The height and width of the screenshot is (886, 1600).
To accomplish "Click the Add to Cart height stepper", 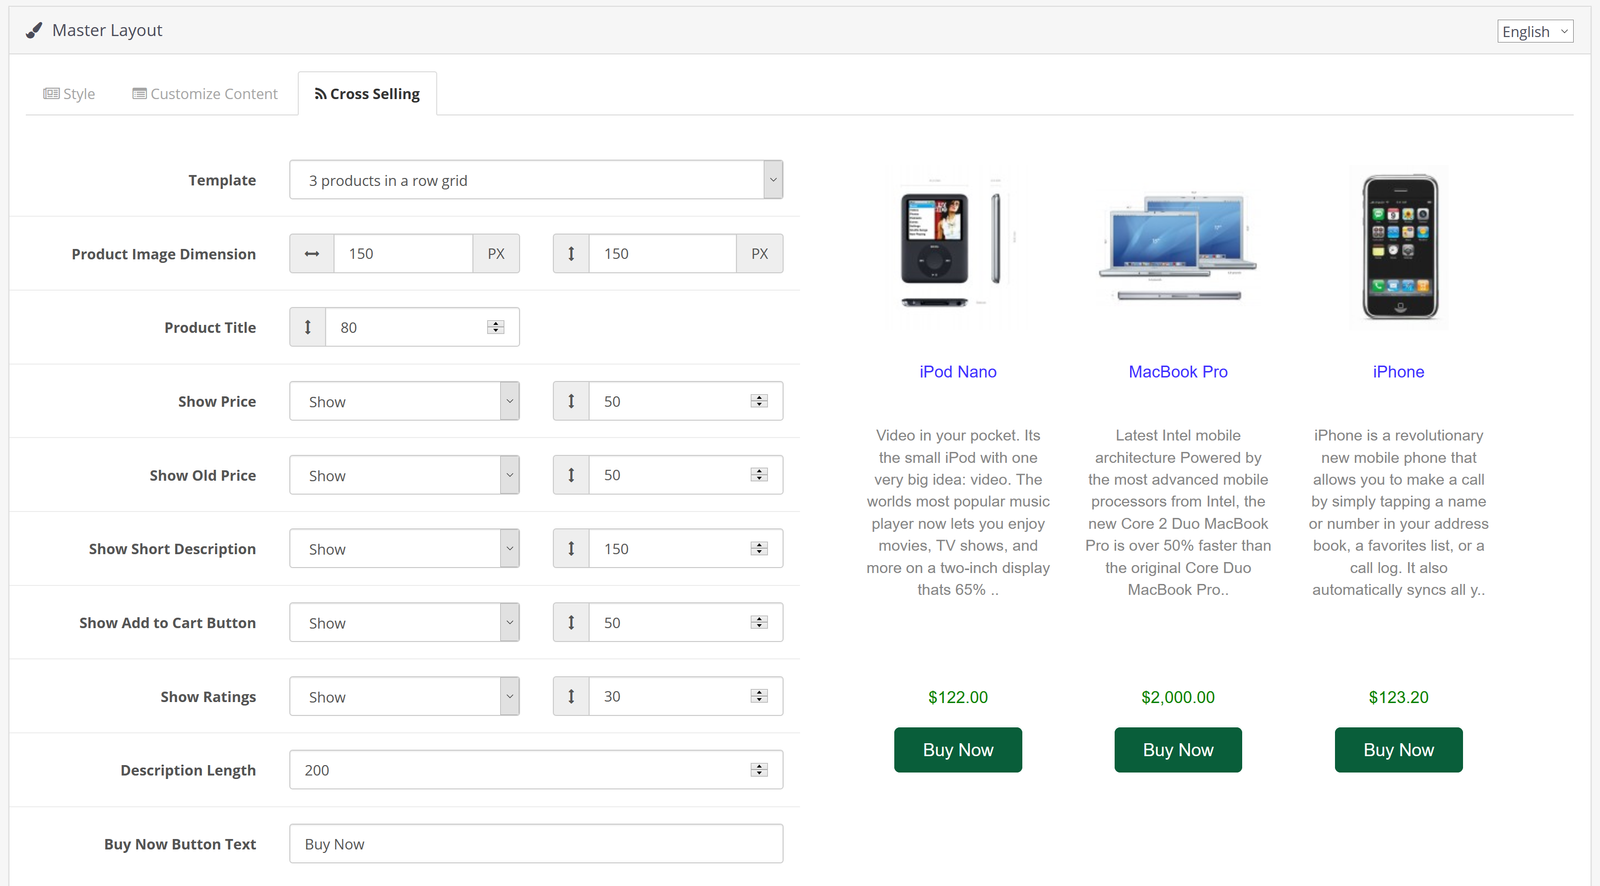I will point(760,622).
